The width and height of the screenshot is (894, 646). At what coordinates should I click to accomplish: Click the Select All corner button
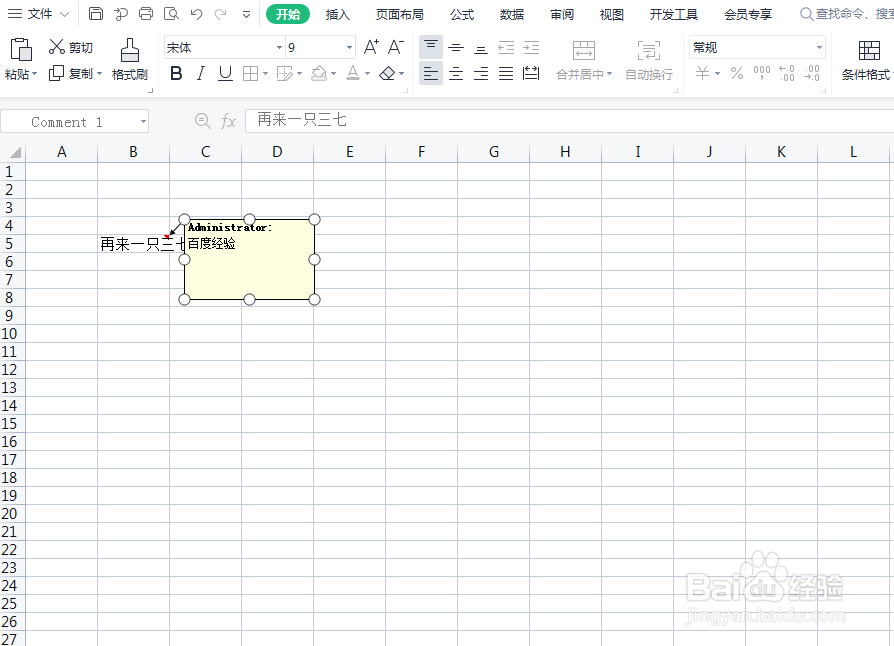pyautogui.click(x=13, y=152)
